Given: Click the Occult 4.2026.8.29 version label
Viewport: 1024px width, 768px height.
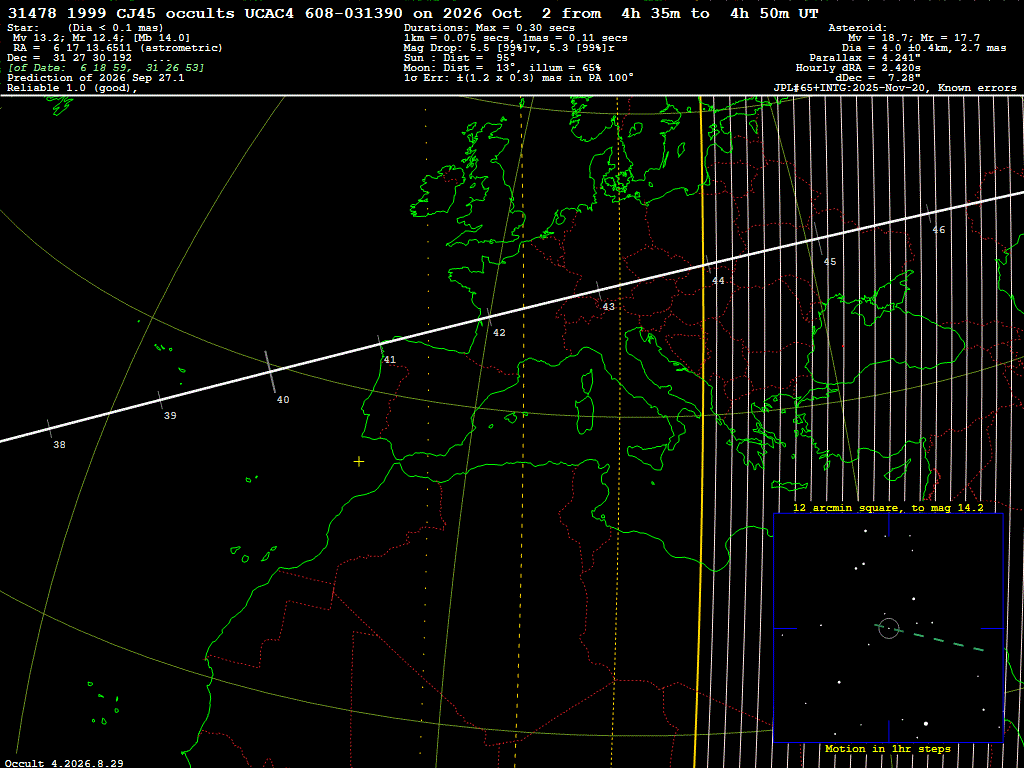Looking at the screenshot, I should [x=62, y=763].
